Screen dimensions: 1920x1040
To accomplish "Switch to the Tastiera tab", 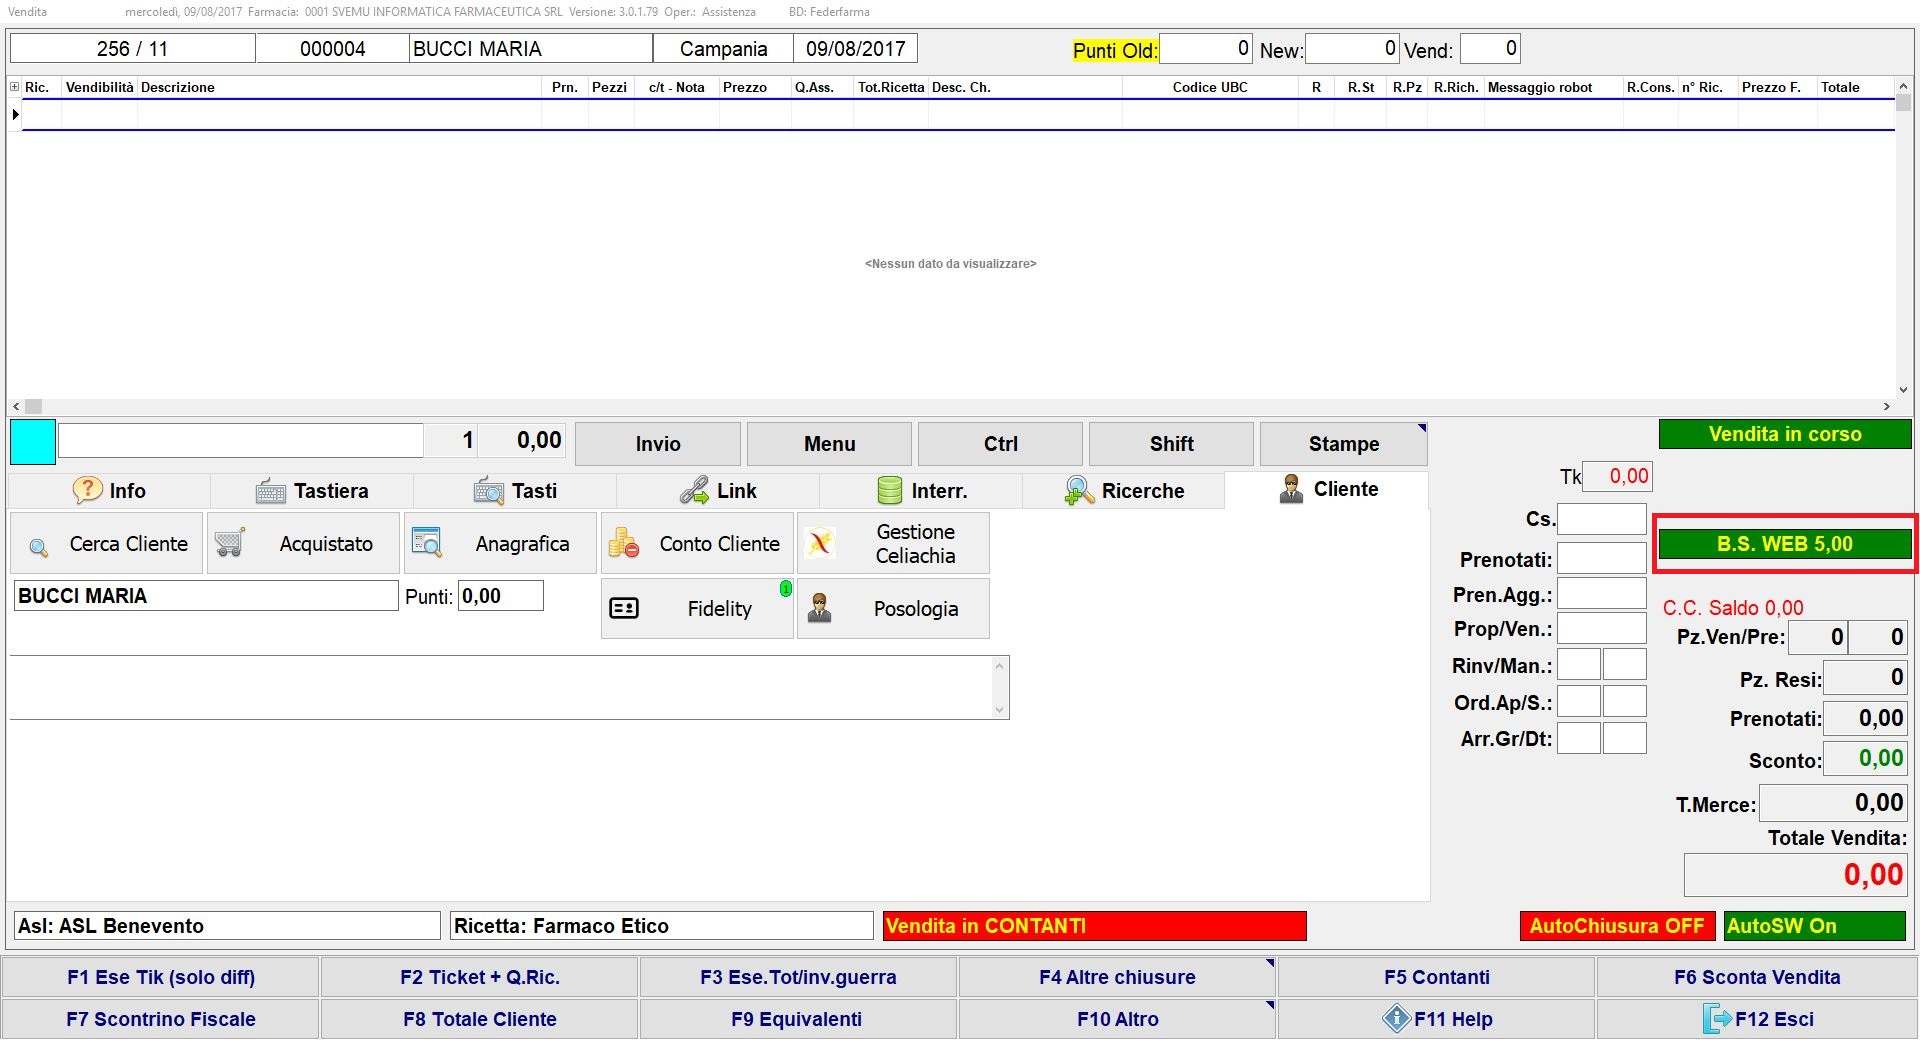I will 312,491.
